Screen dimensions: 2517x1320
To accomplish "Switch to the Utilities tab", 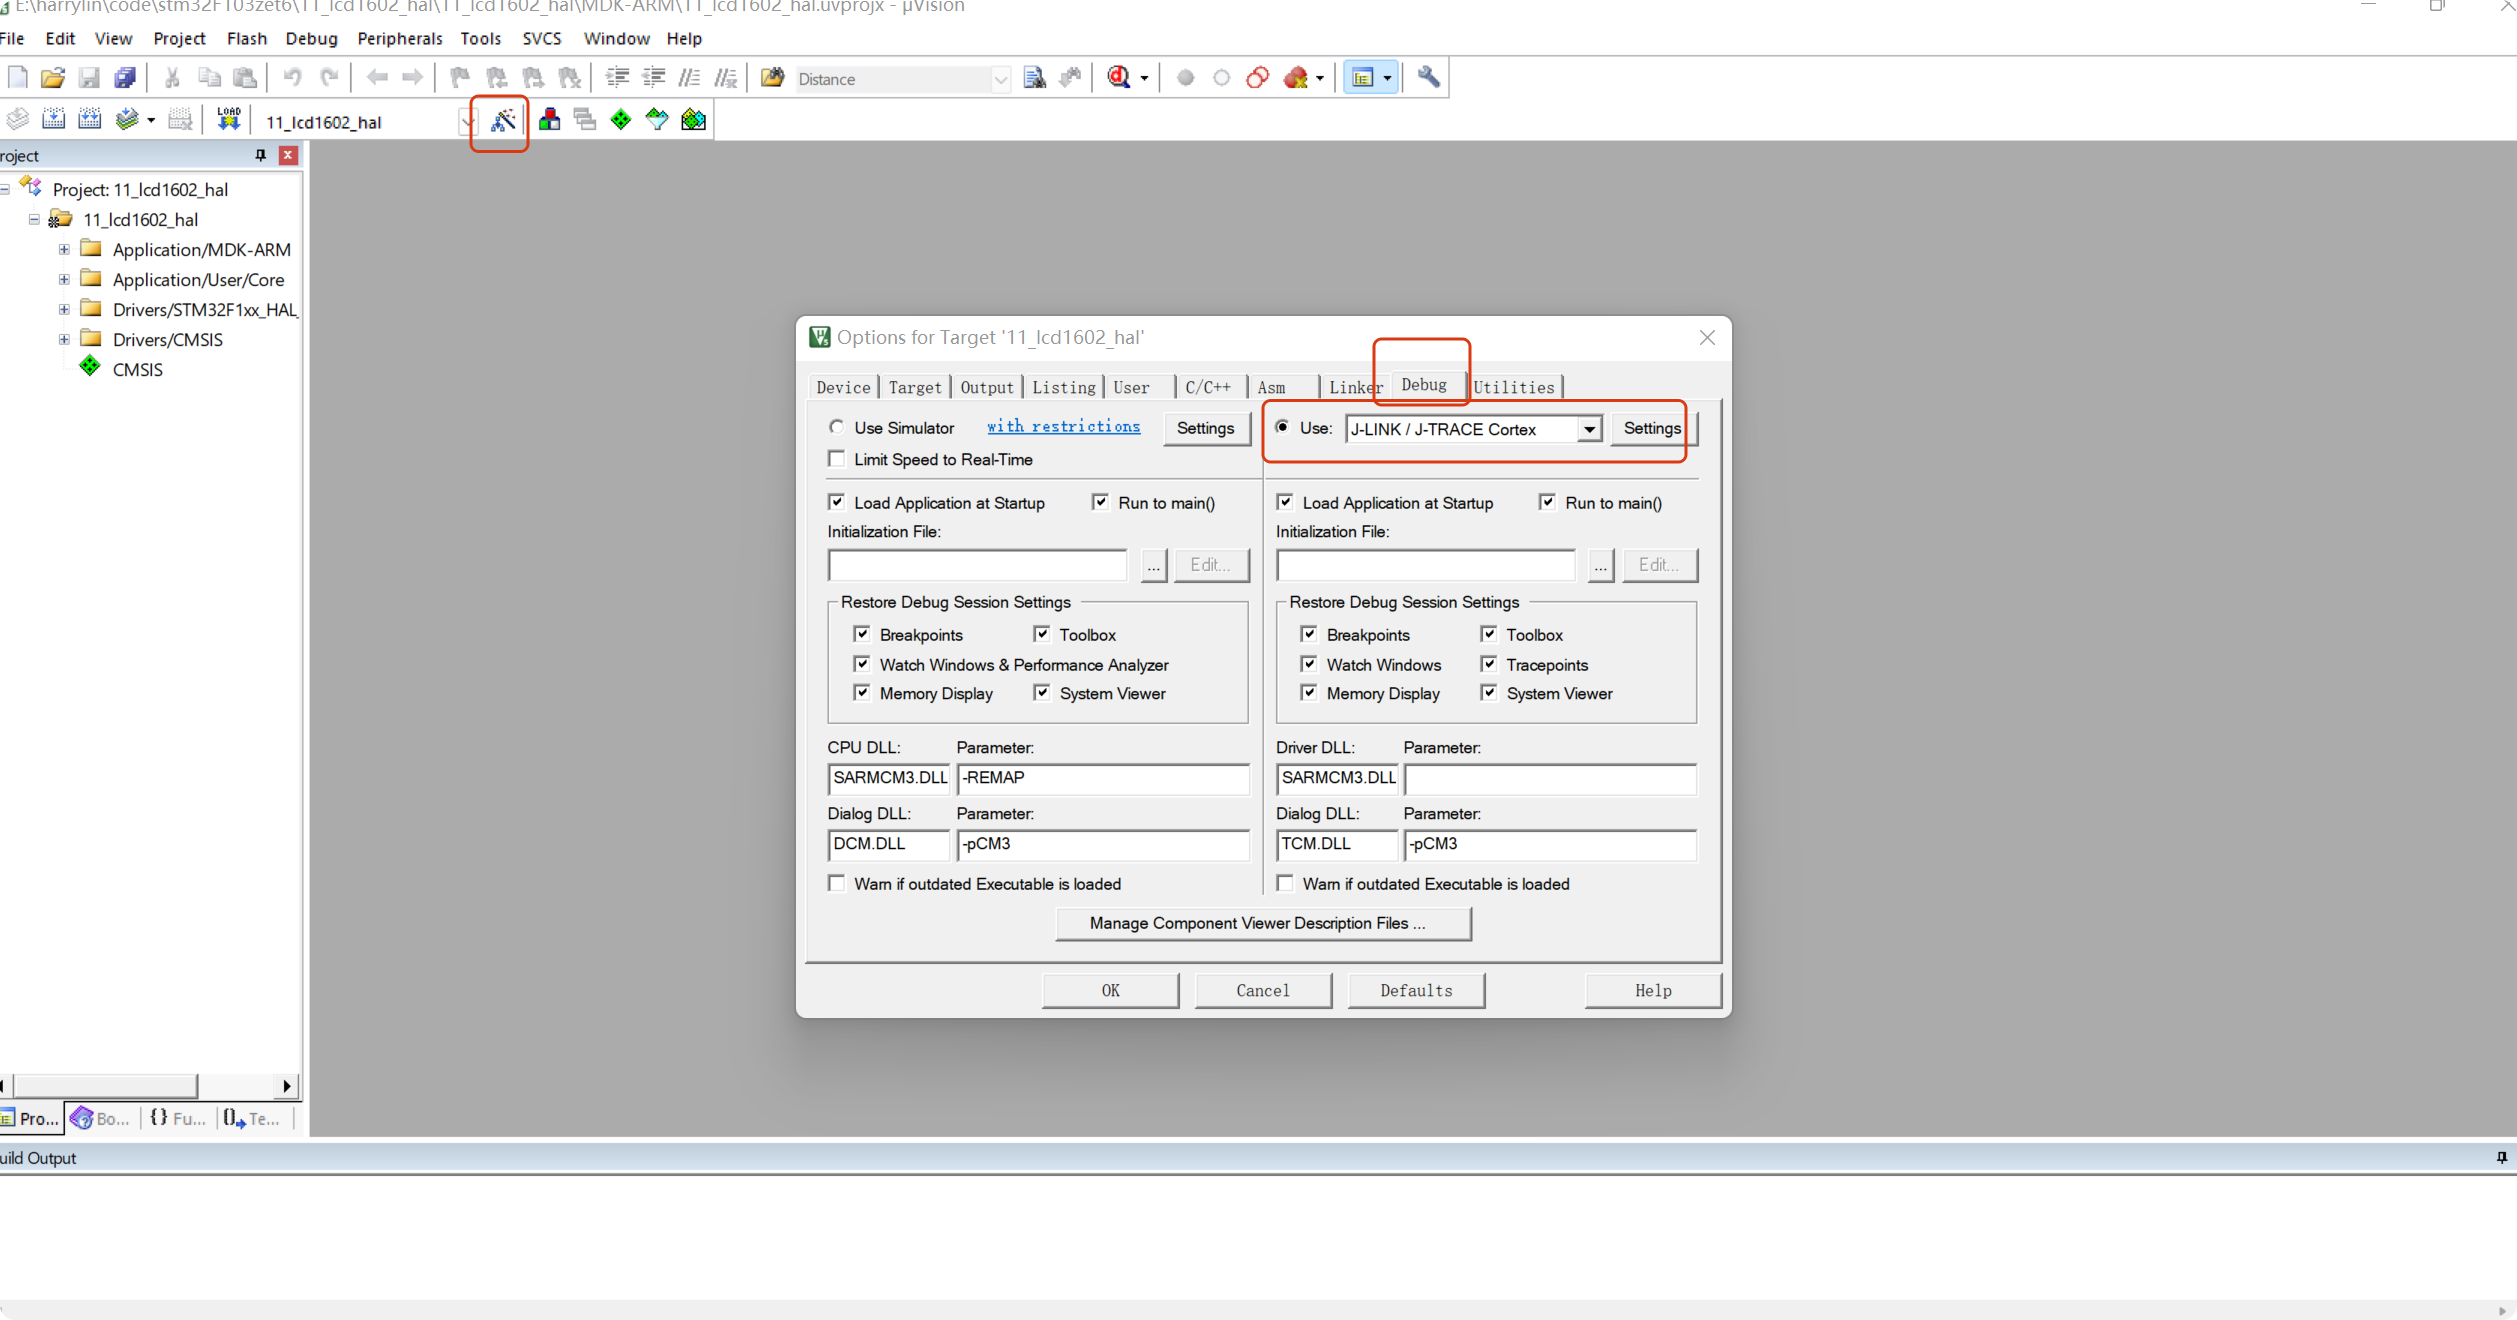I will click(1513, 388).
